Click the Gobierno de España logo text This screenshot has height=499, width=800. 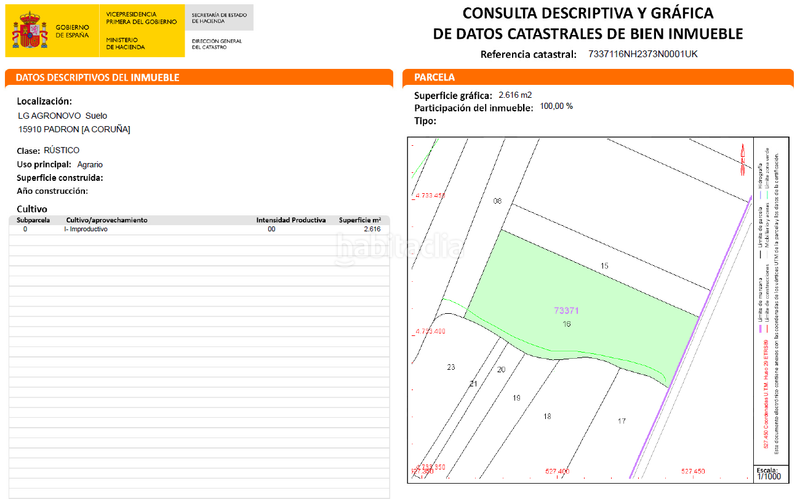[x=71, y=31]
